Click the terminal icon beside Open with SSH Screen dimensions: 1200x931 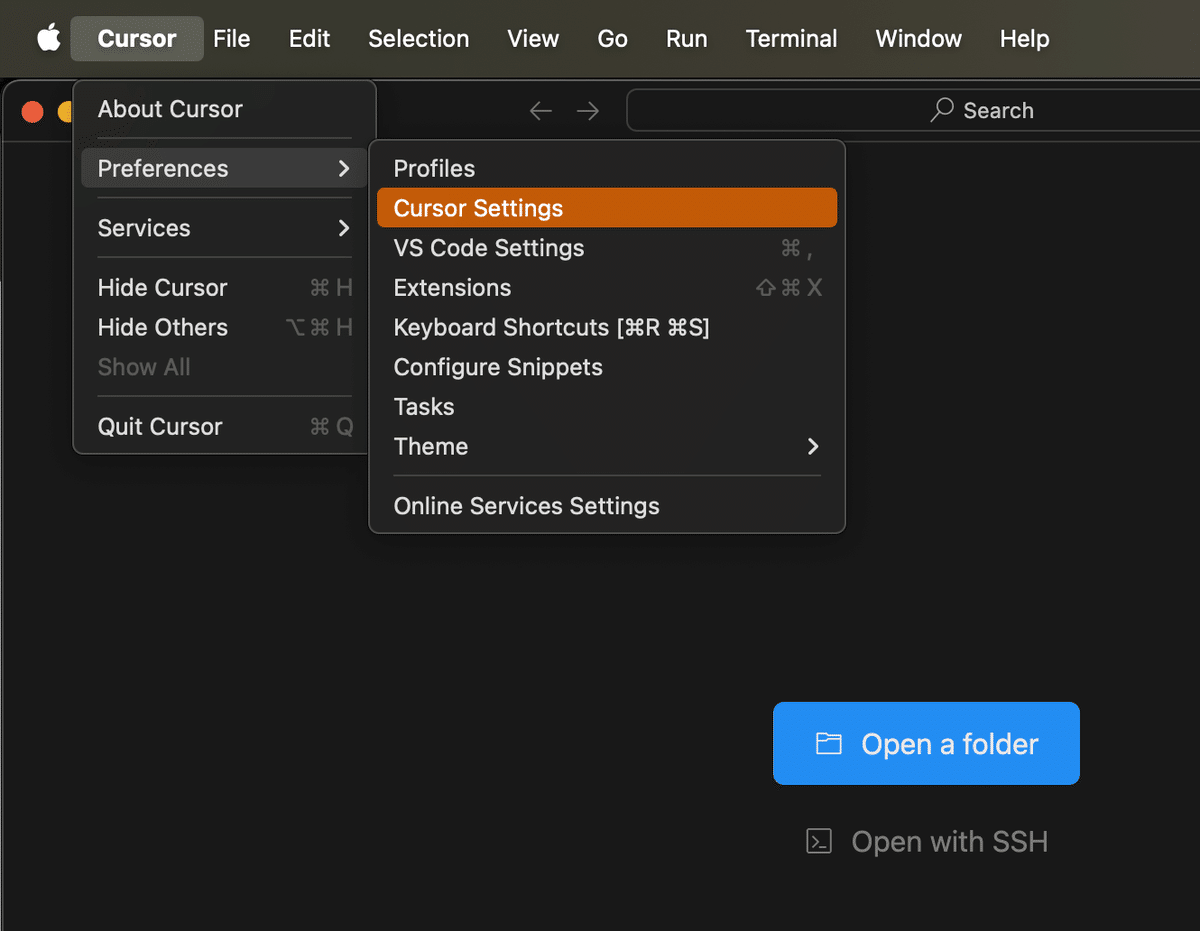click(819, 841)
